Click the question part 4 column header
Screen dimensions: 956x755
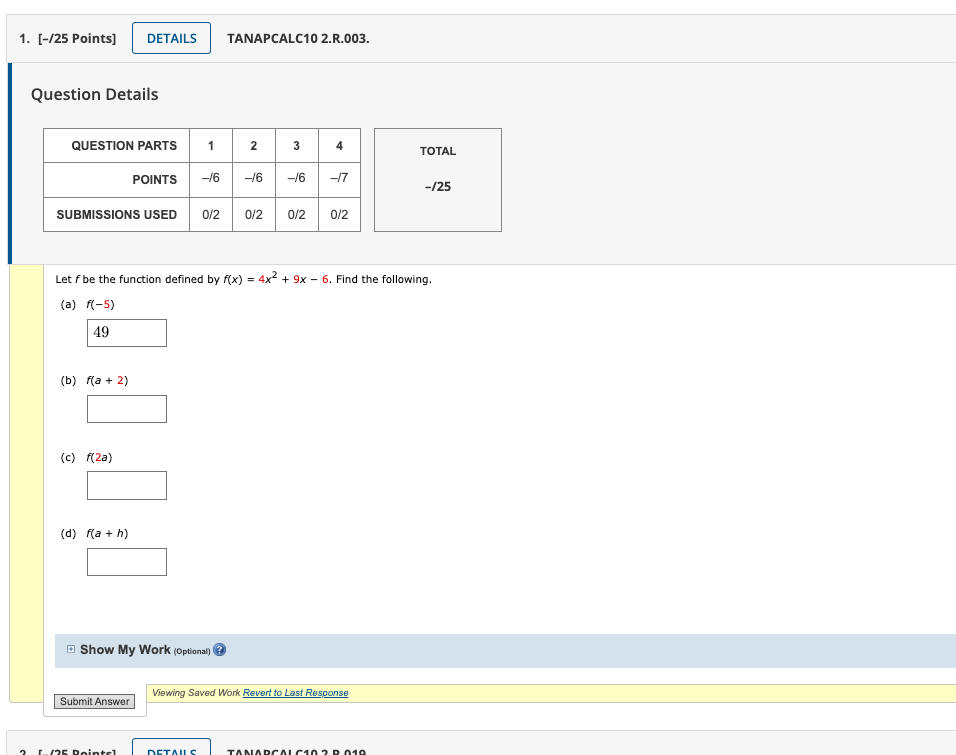[x=339, y=146]
